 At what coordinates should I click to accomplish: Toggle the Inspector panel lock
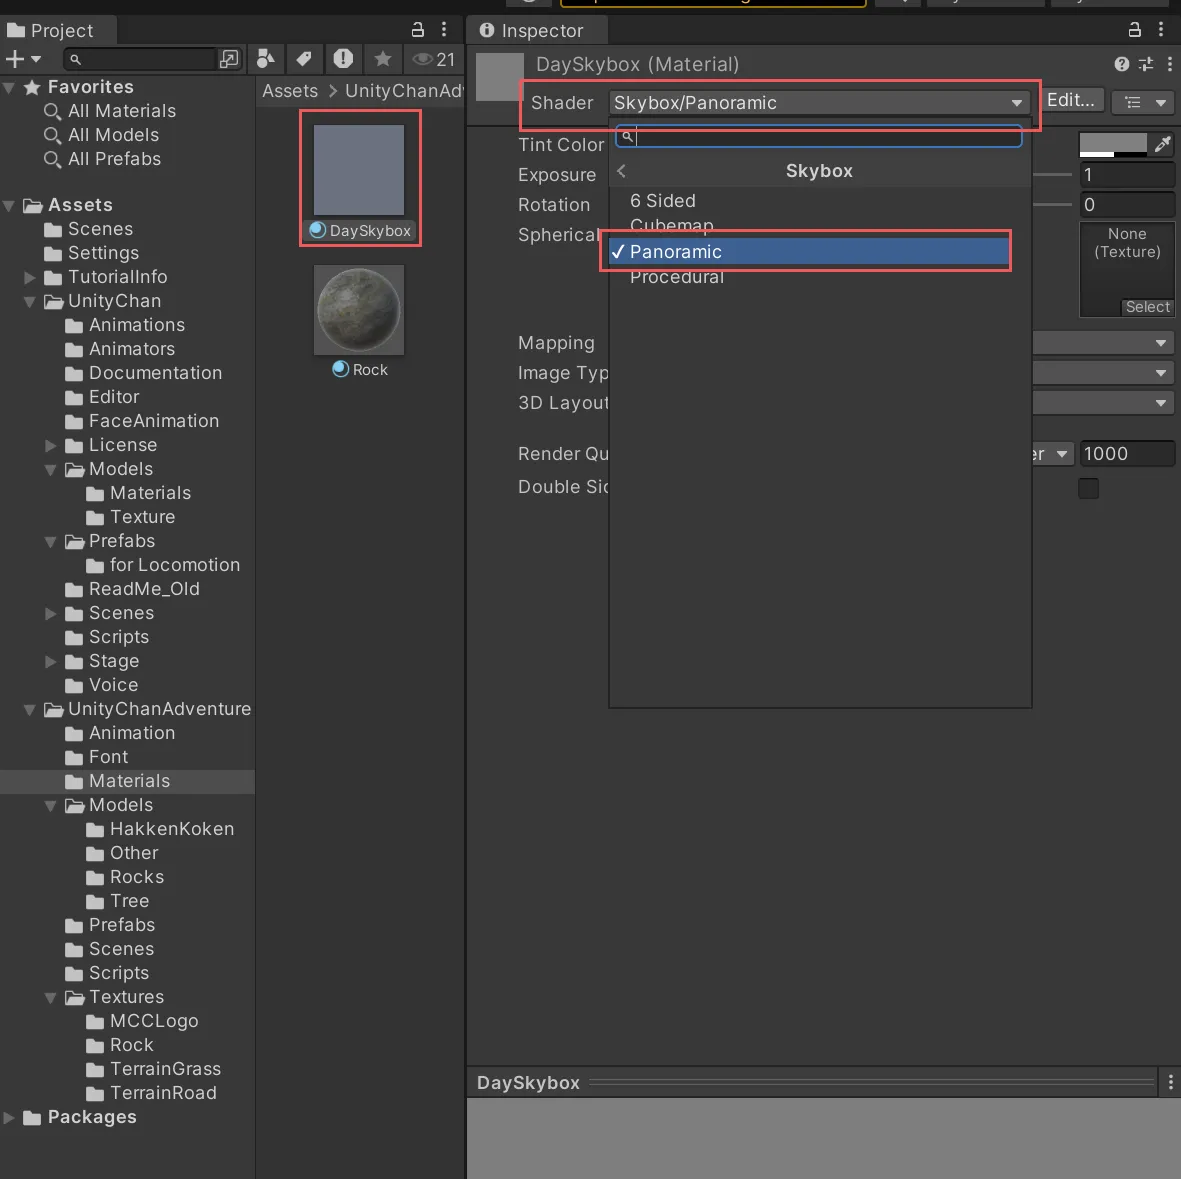click(1134, 30)
